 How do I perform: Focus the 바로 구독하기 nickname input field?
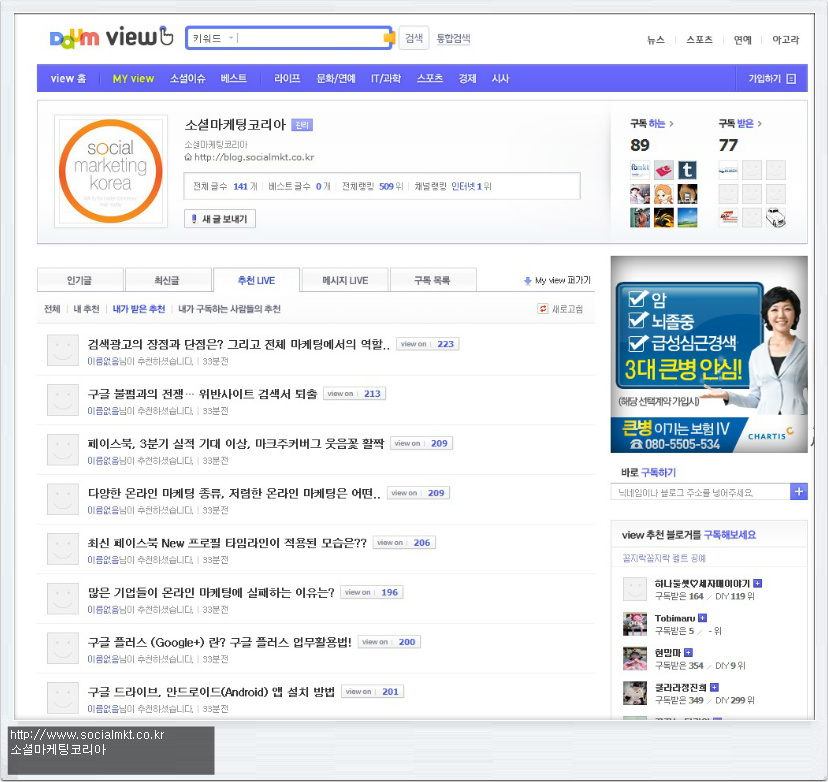[x=700, y=492]
